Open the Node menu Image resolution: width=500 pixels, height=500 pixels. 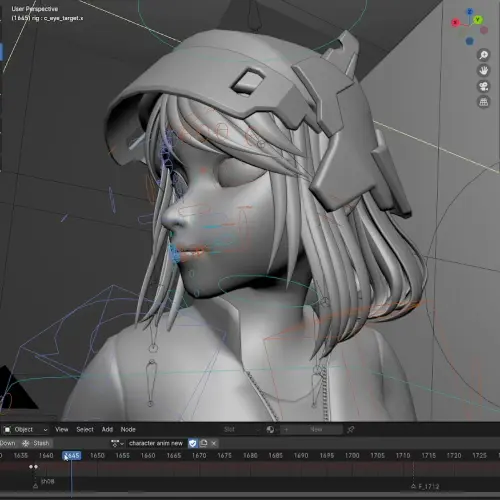pyautogui.click(x=128, y=430)
